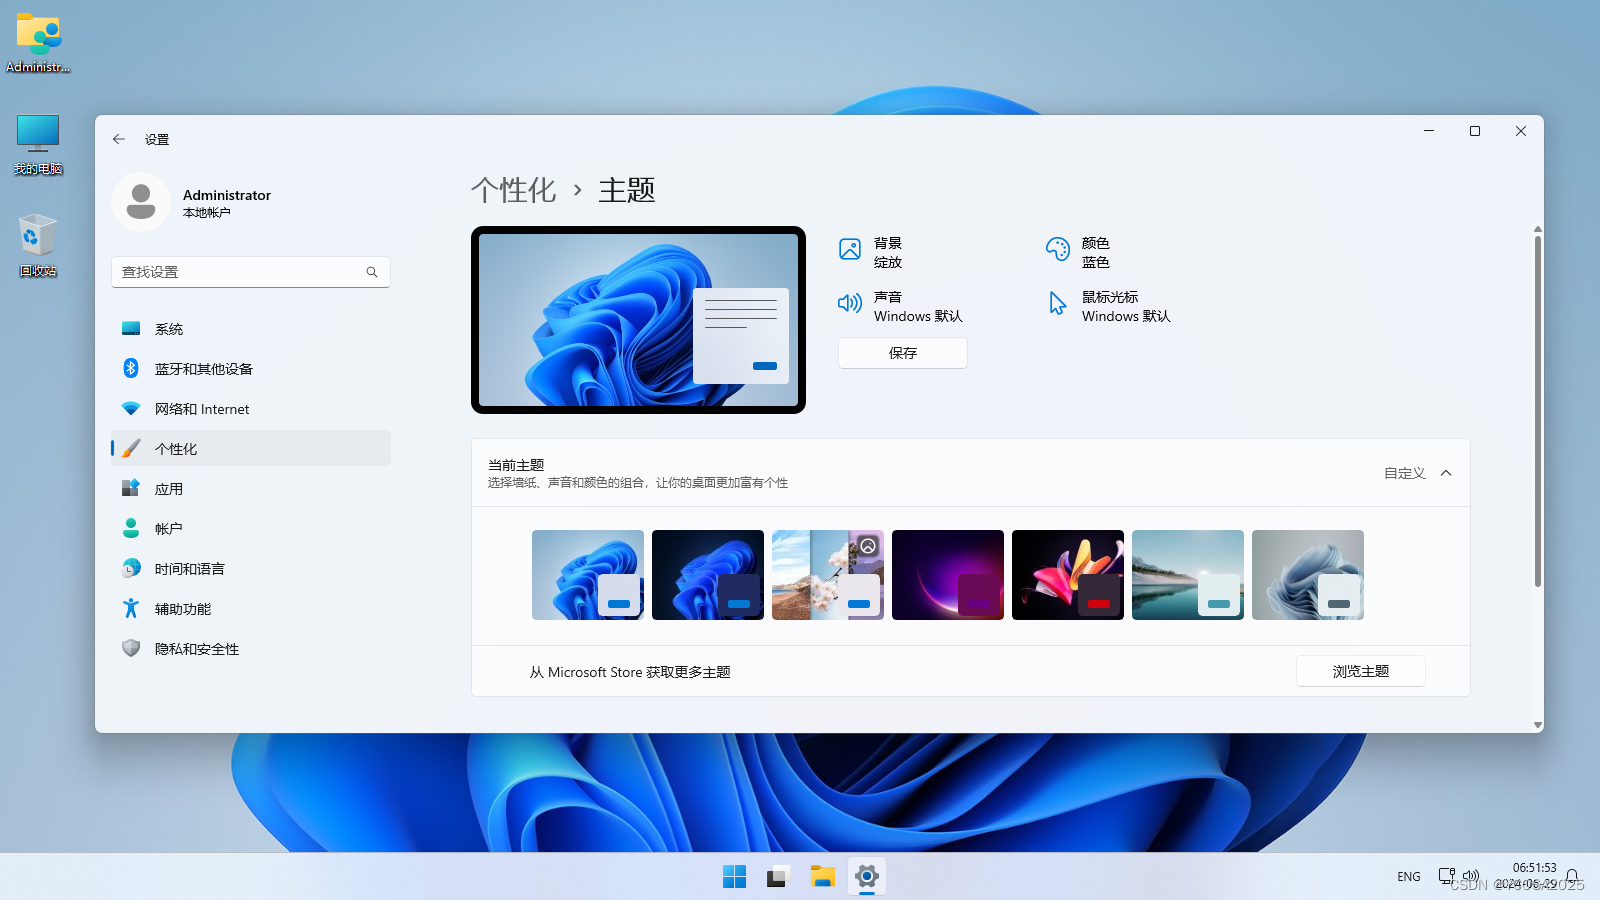Select 我的电脑 desktop icon
Viewport: 1600px width, 900px height.
click(x=38, y=145)
